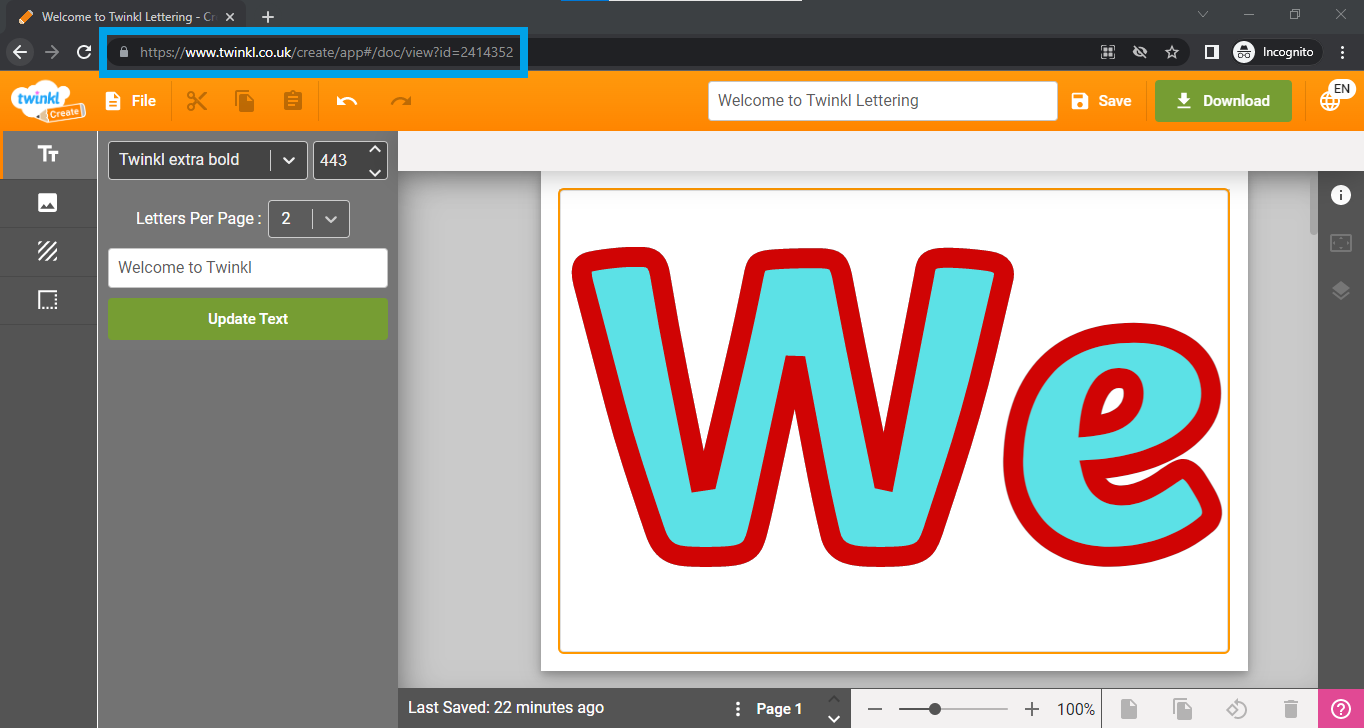Increase font size with up stepper arrow

[x=375, y=150]
